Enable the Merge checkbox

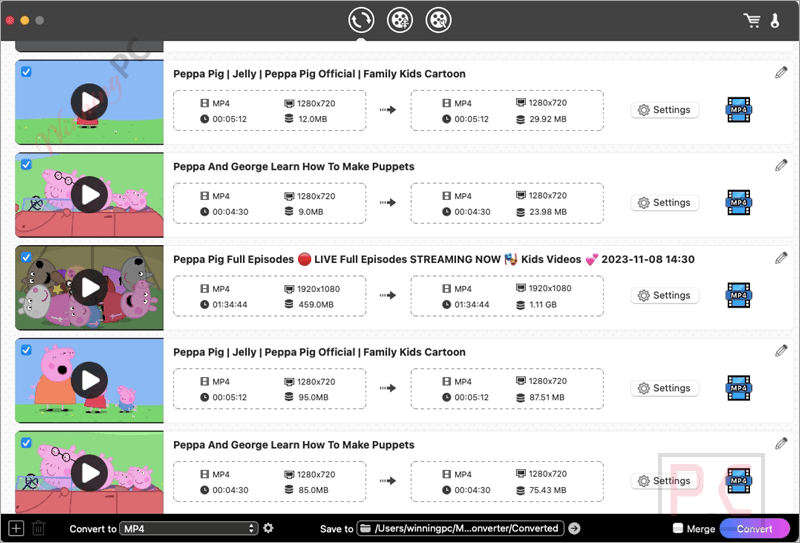[x=678, y=528]
